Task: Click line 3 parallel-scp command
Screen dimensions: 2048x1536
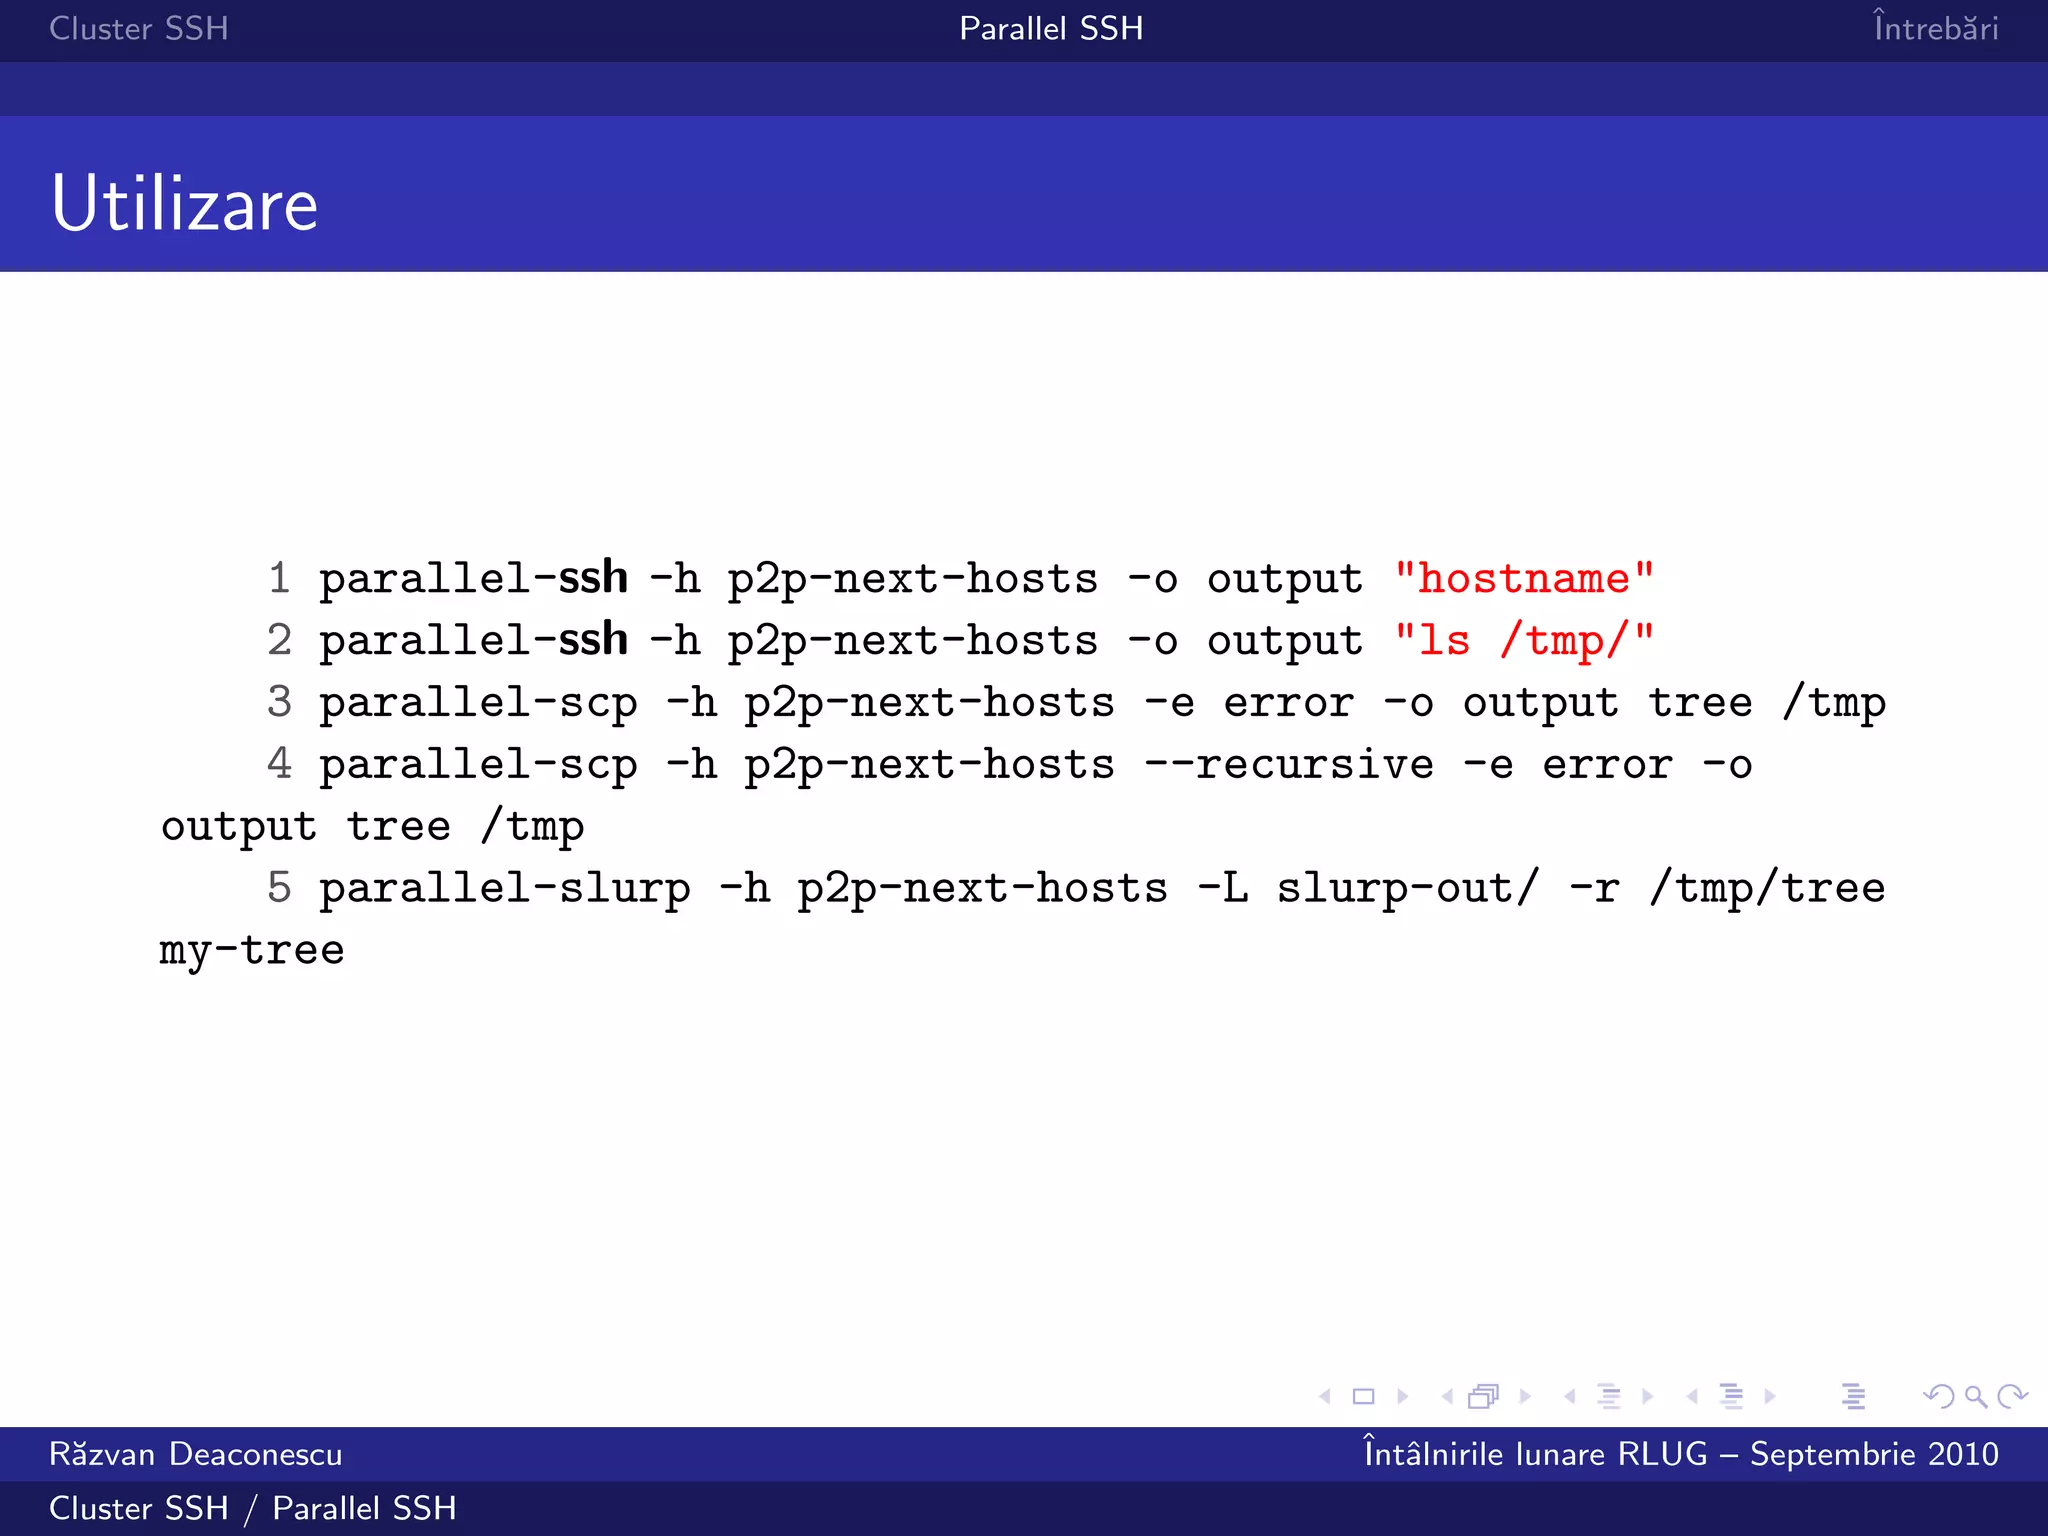Action: click(1103, 702)
